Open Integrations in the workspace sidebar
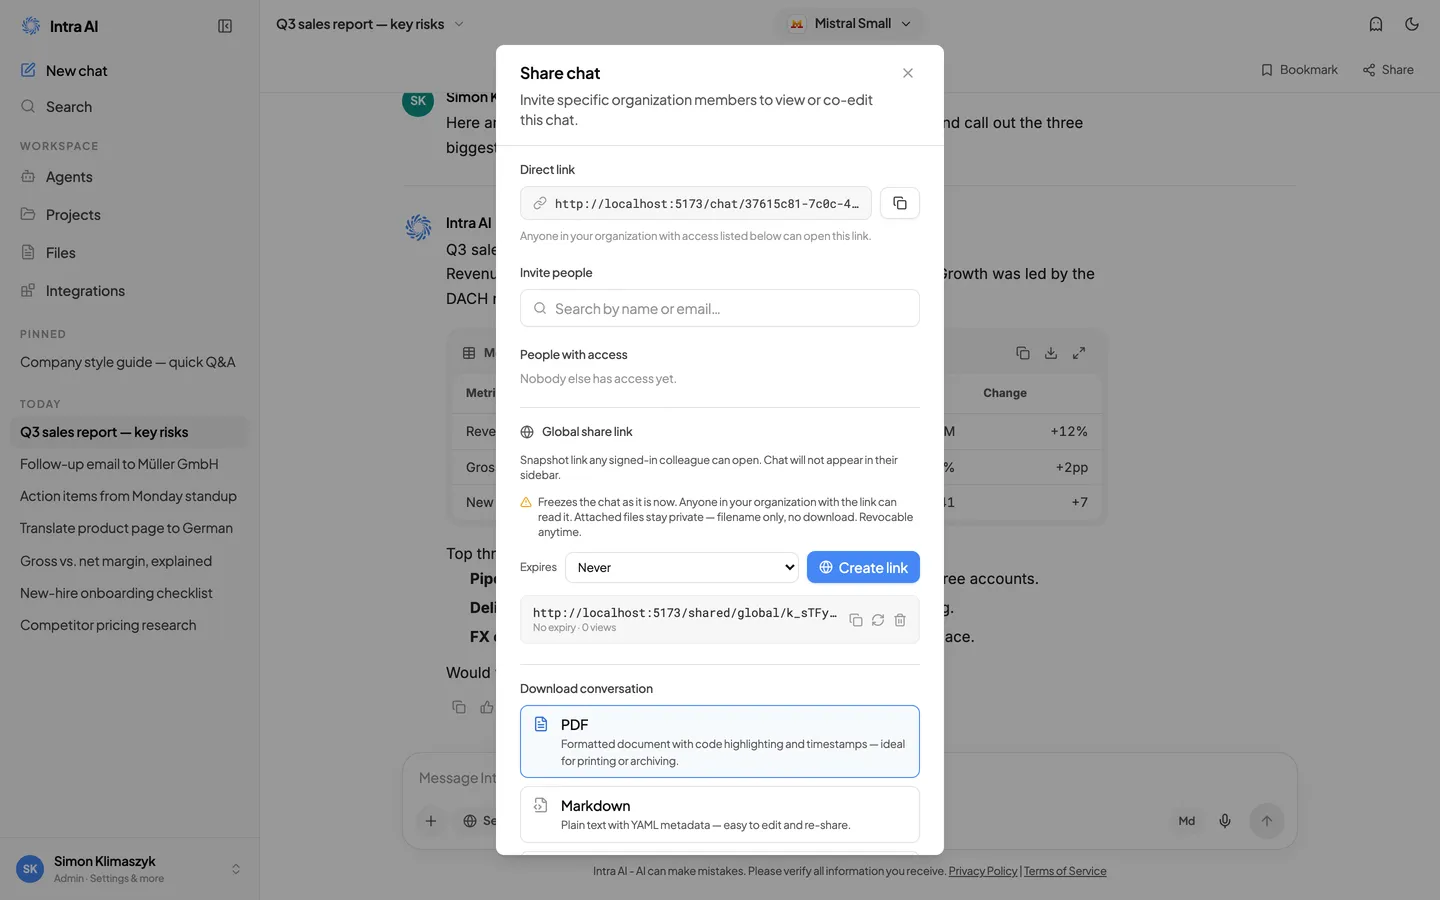Image resolution: width=1440 pixels, height=900 pixels. pos(85,291)
